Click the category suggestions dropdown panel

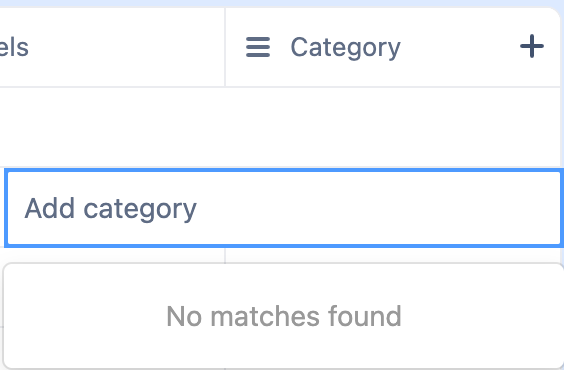pos(284,316)
